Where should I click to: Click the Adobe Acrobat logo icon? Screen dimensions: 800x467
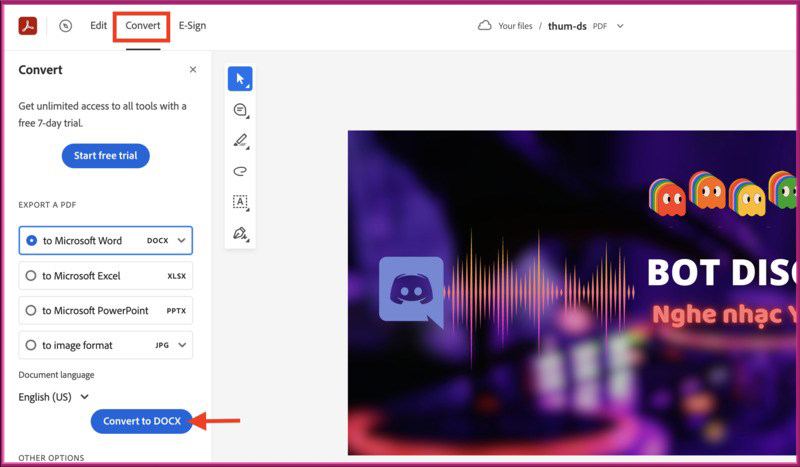pos(28,26)
